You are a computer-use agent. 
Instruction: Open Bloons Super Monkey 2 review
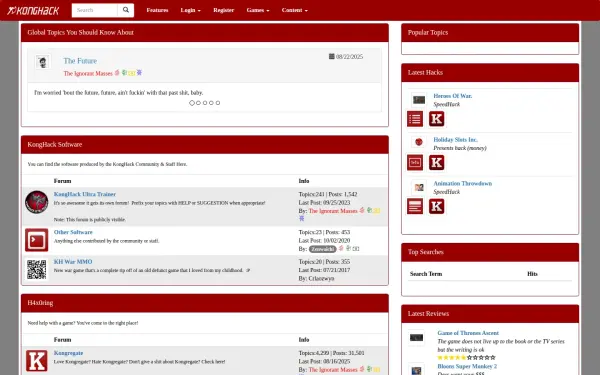click(x=467, y=367)
